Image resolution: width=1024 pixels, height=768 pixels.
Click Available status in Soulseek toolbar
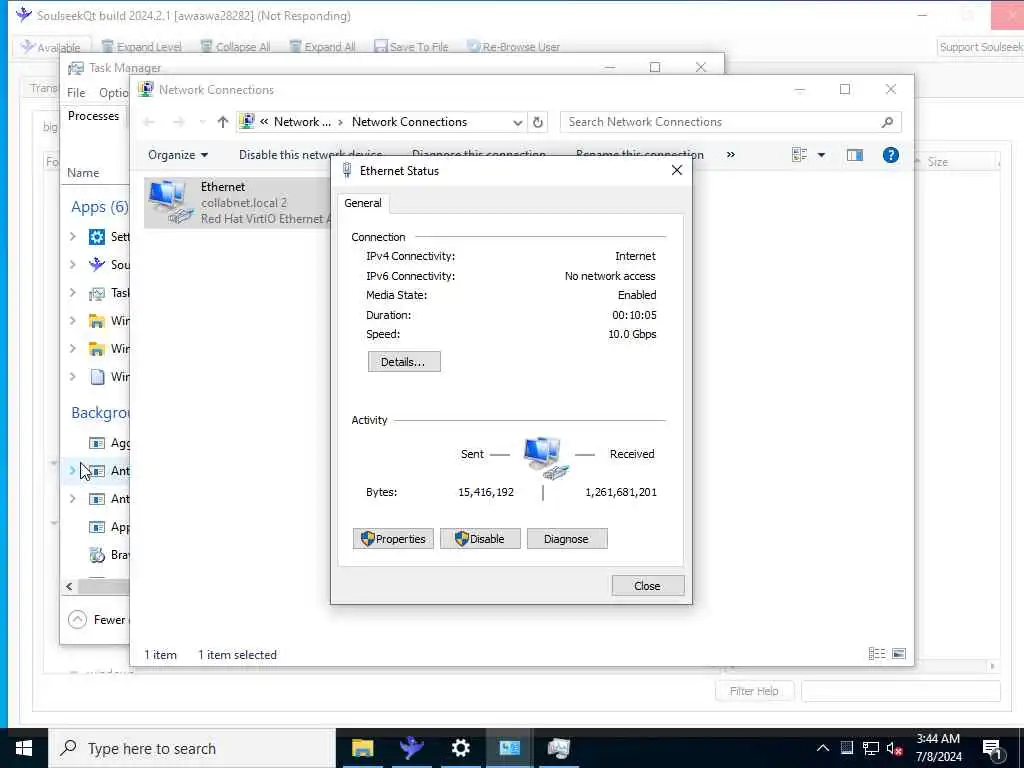tap(51, 46)
